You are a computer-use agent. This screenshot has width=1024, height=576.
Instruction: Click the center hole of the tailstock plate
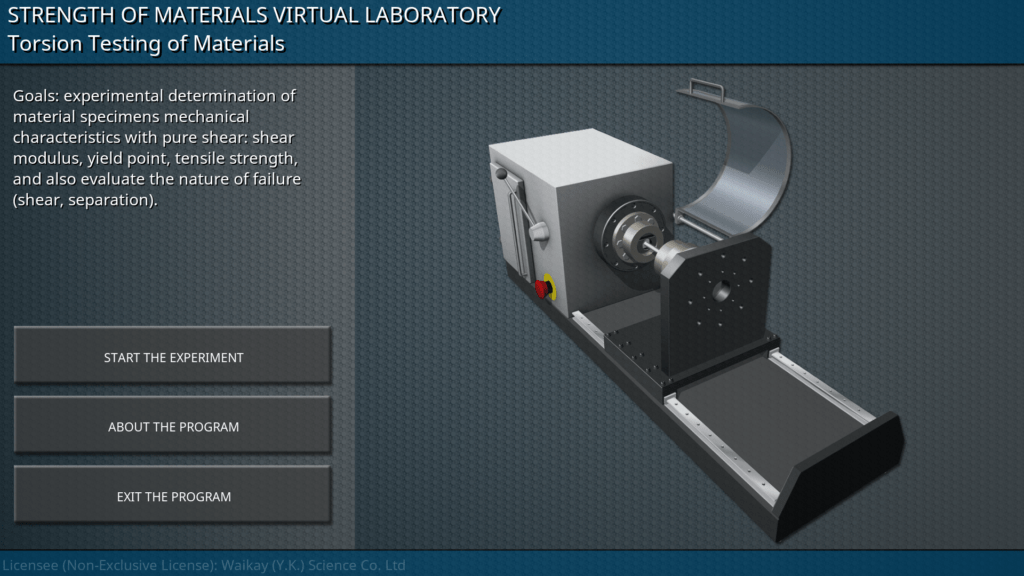[x=721, y=291]
